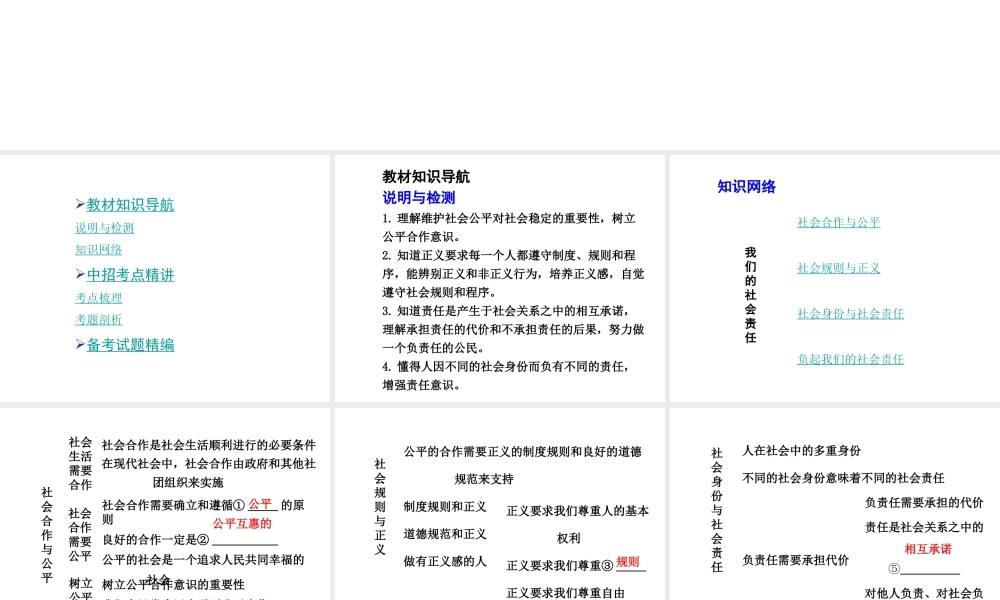Click red answer 公平 after ①
Image resolution: width=1000 pixels, height=600 pixels.
[260, 504]
